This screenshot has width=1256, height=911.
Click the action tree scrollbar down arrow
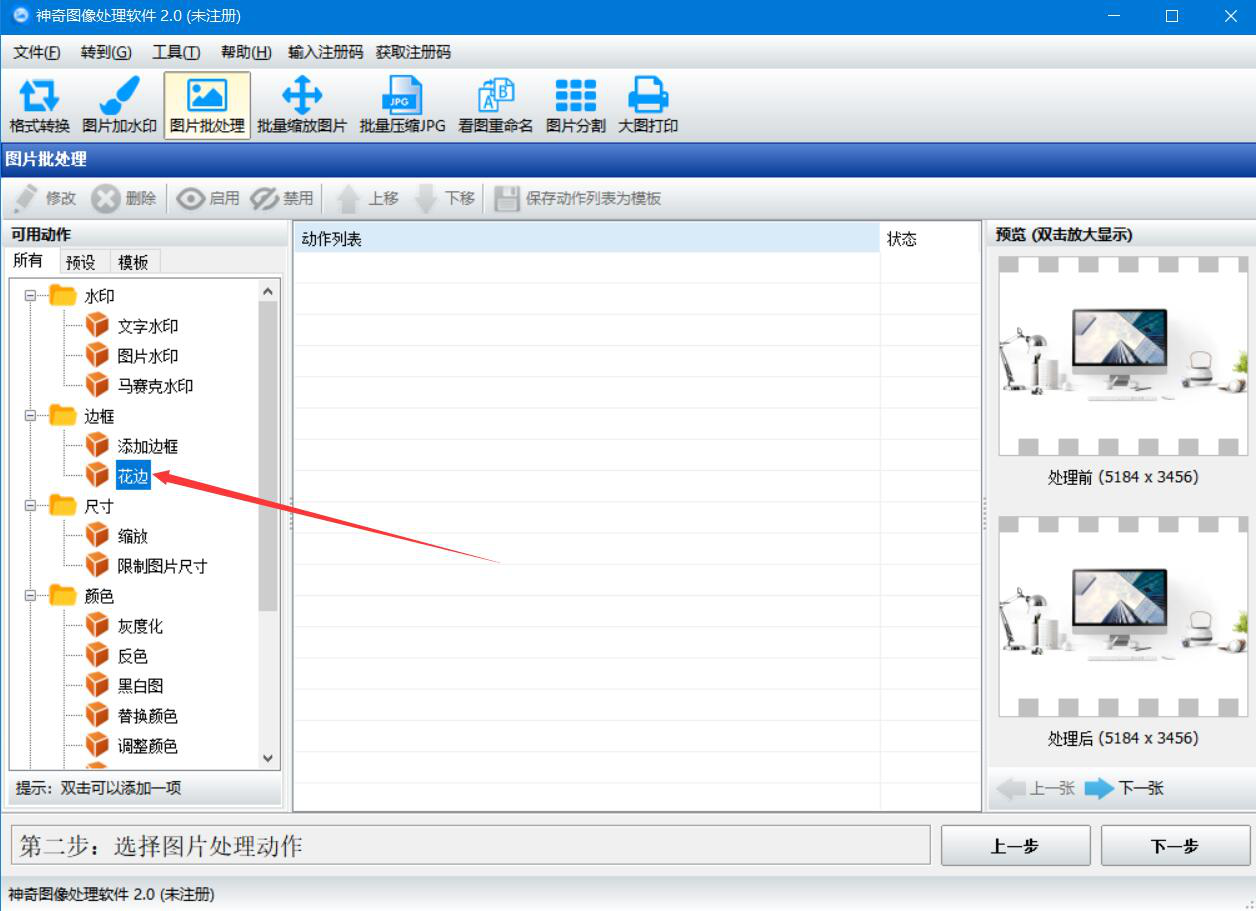click(x=267, y=758)
